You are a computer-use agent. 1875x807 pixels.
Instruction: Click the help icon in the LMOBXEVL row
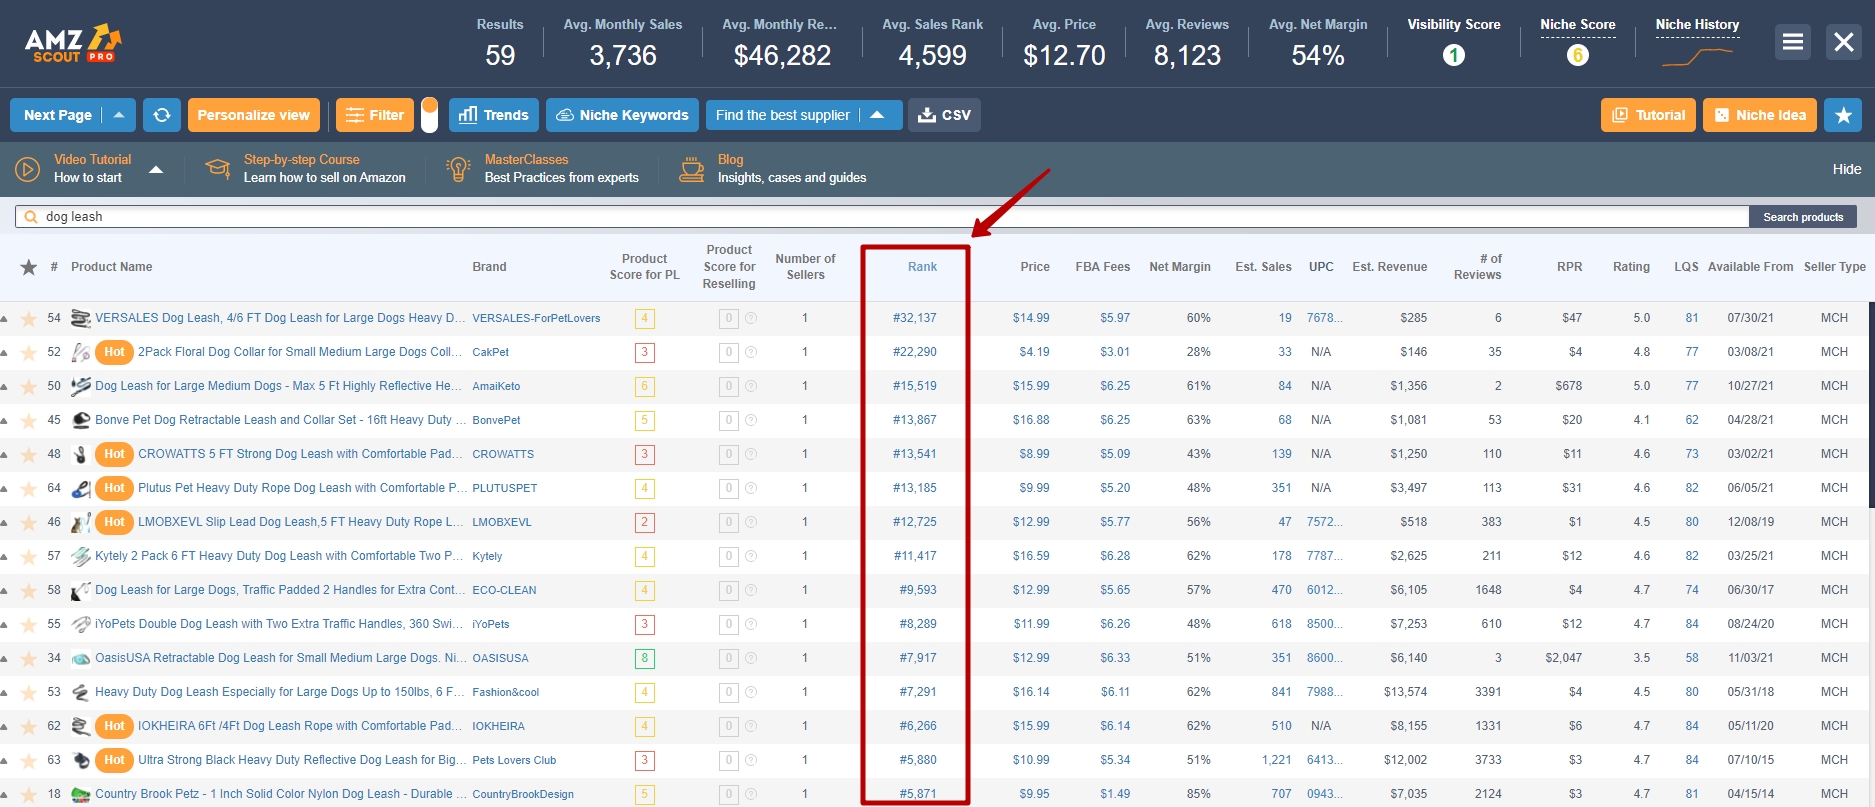pos(751,522)
